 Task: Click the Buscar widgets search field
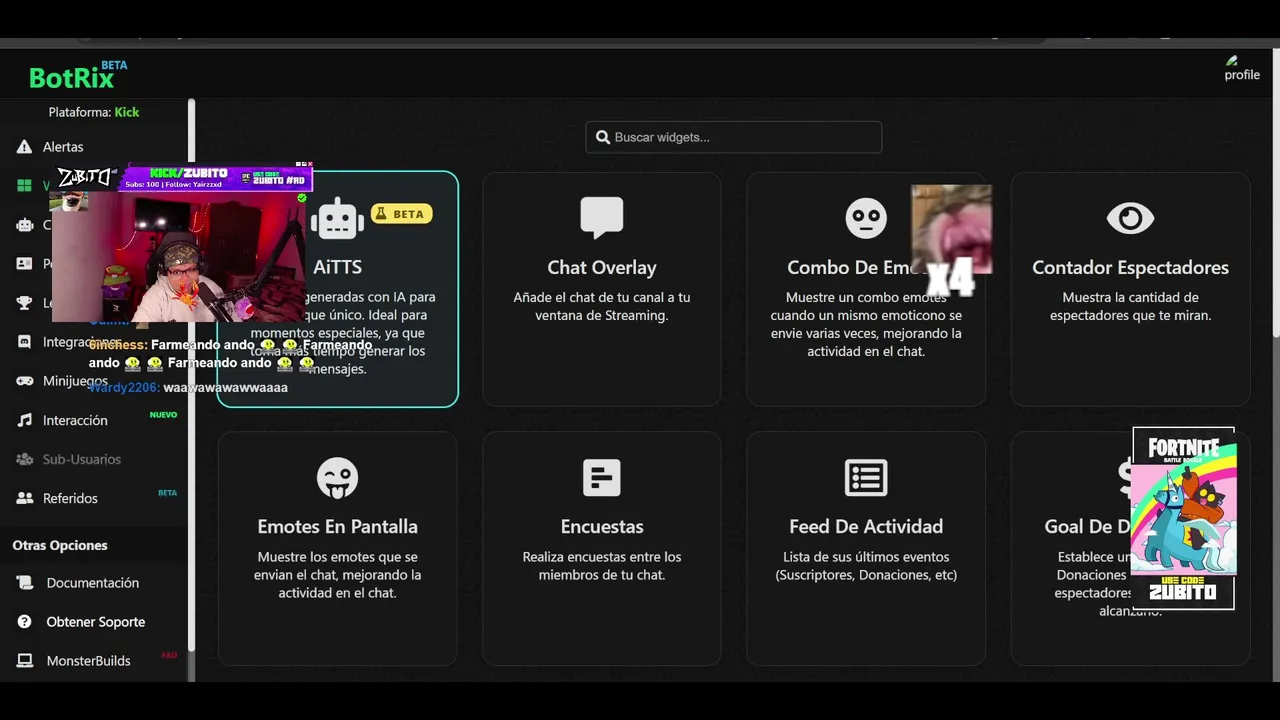(x=734, y=137)
